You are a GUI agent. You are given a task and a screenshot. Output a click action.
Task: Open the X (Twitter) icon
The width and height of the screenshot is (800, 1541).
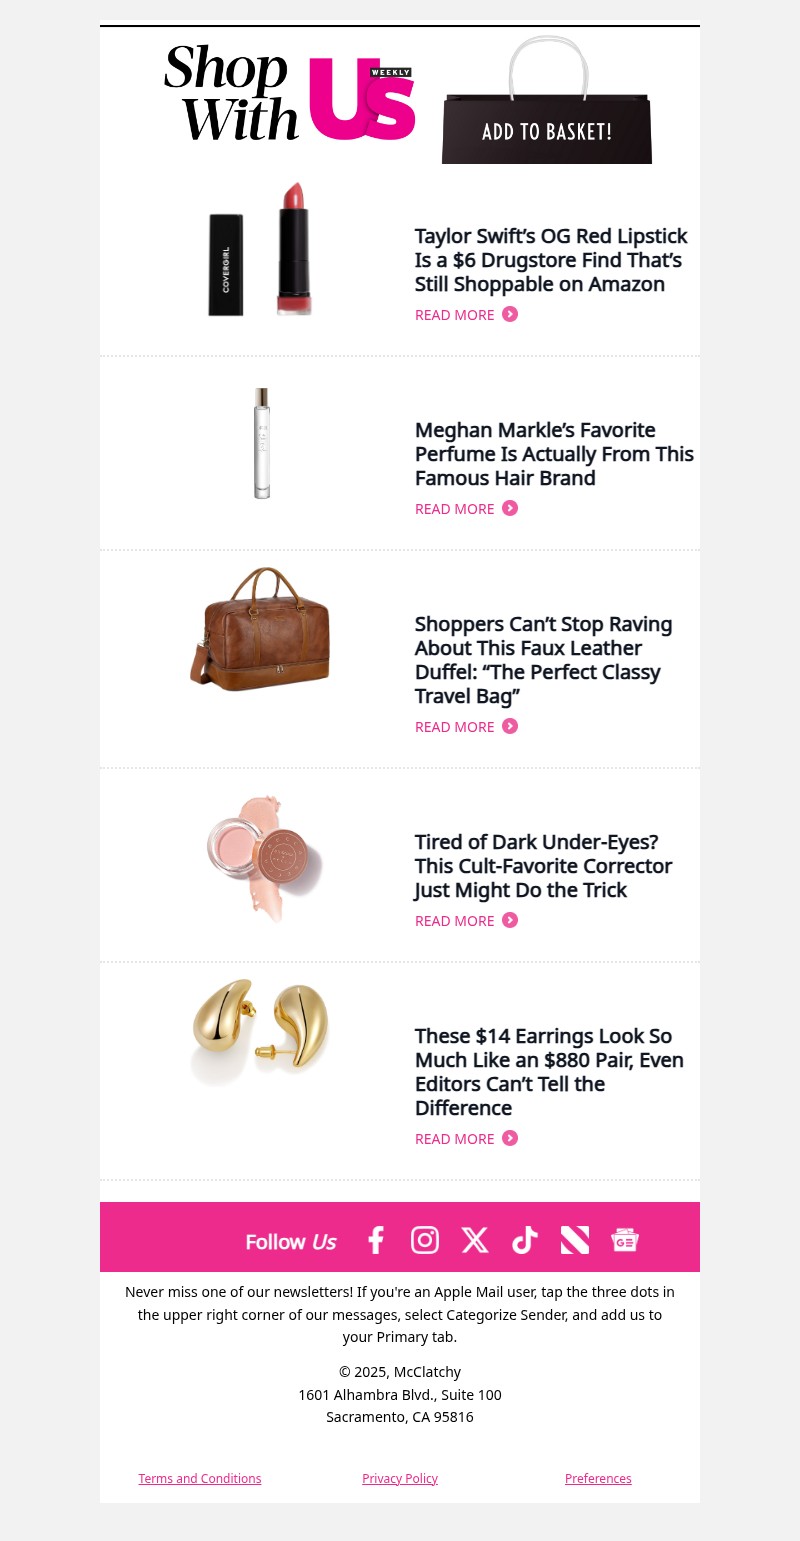click(x=475, y=1240)
